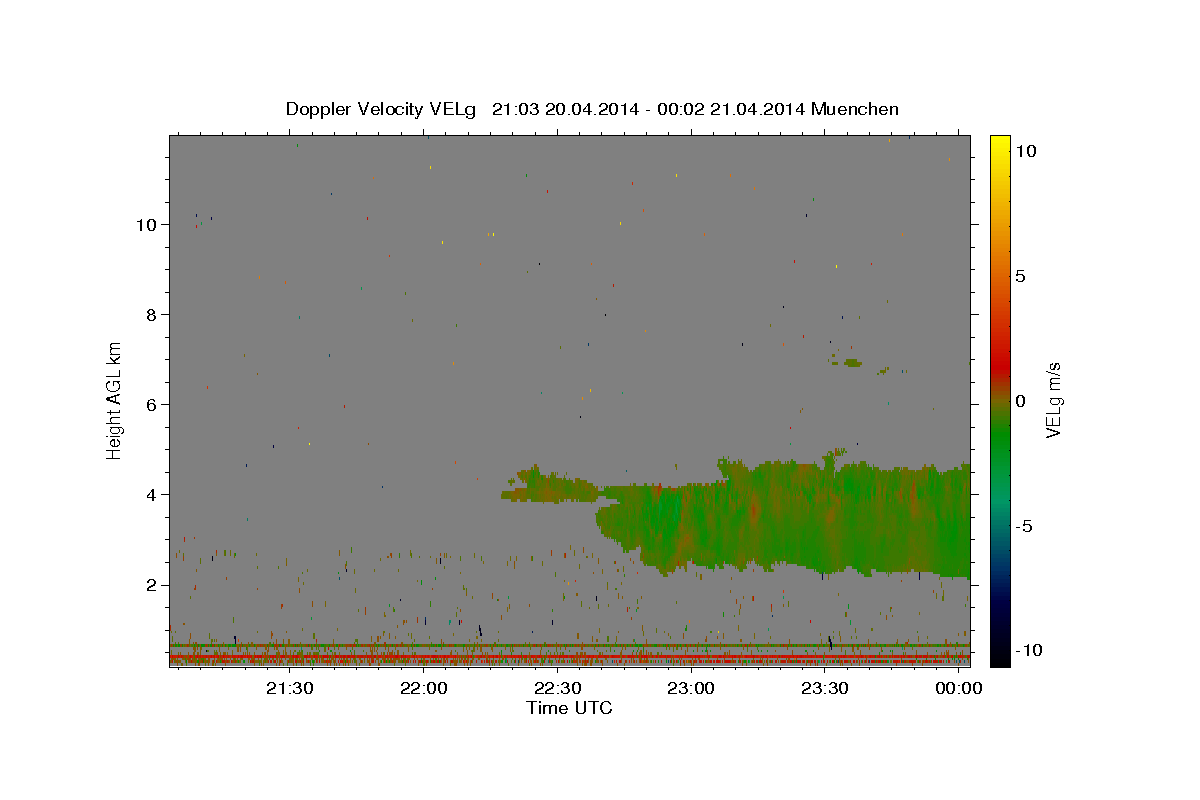Screen dimensions: 1200x800
Task: Click the small cloud patch near 7 km
Action: tap(852, 362)
